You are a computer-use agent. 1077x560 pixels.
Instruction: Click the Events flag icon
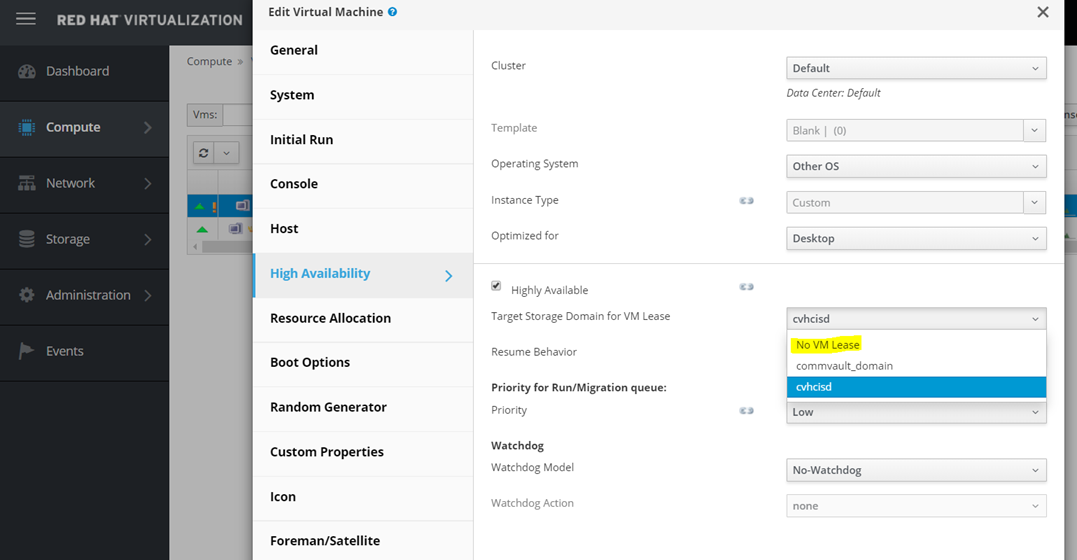click(26, 351)
